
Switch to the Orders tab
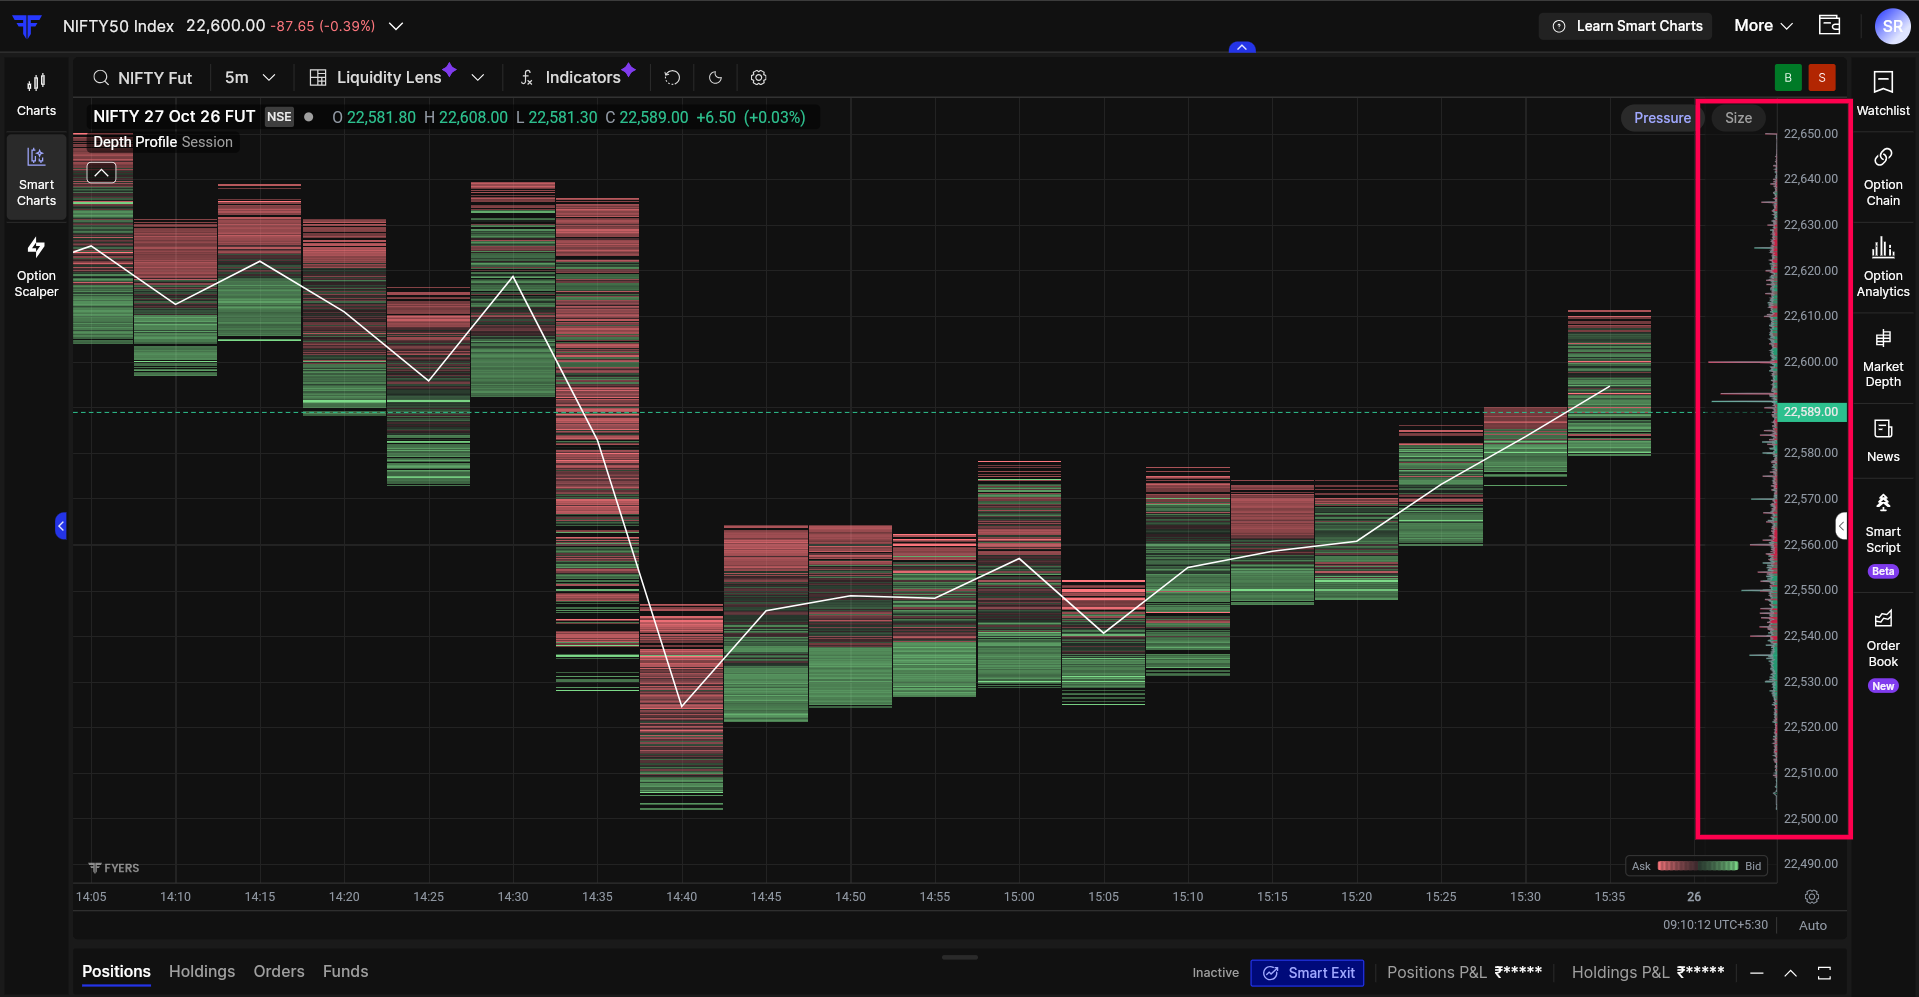click(x=279, y=972)
